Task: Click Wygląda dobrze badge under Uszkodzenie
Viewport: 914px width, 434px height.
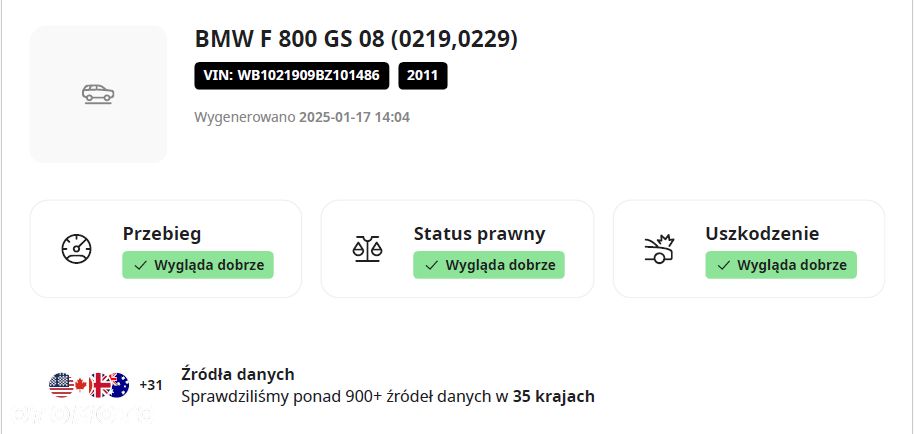Action: [781, 265]
